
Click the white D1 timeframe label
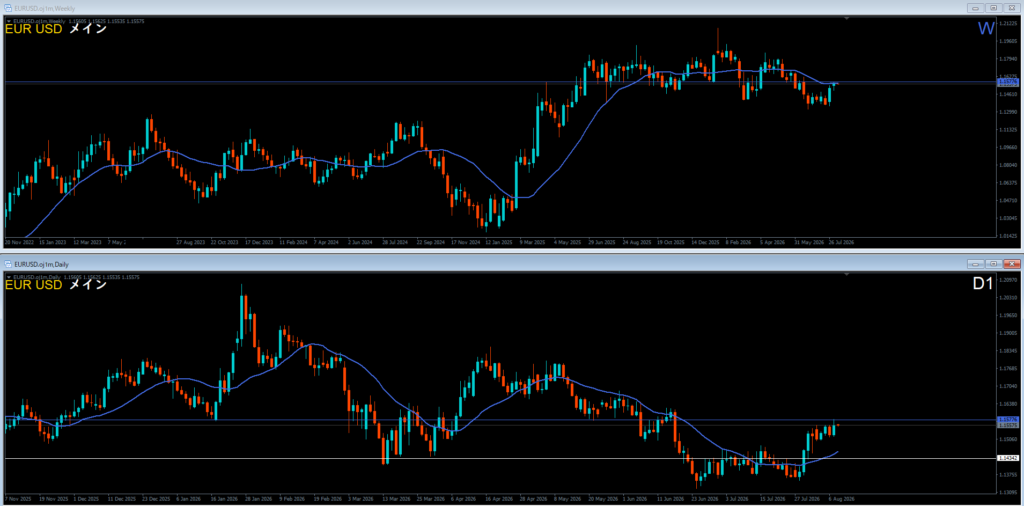(x=984, y=285)
